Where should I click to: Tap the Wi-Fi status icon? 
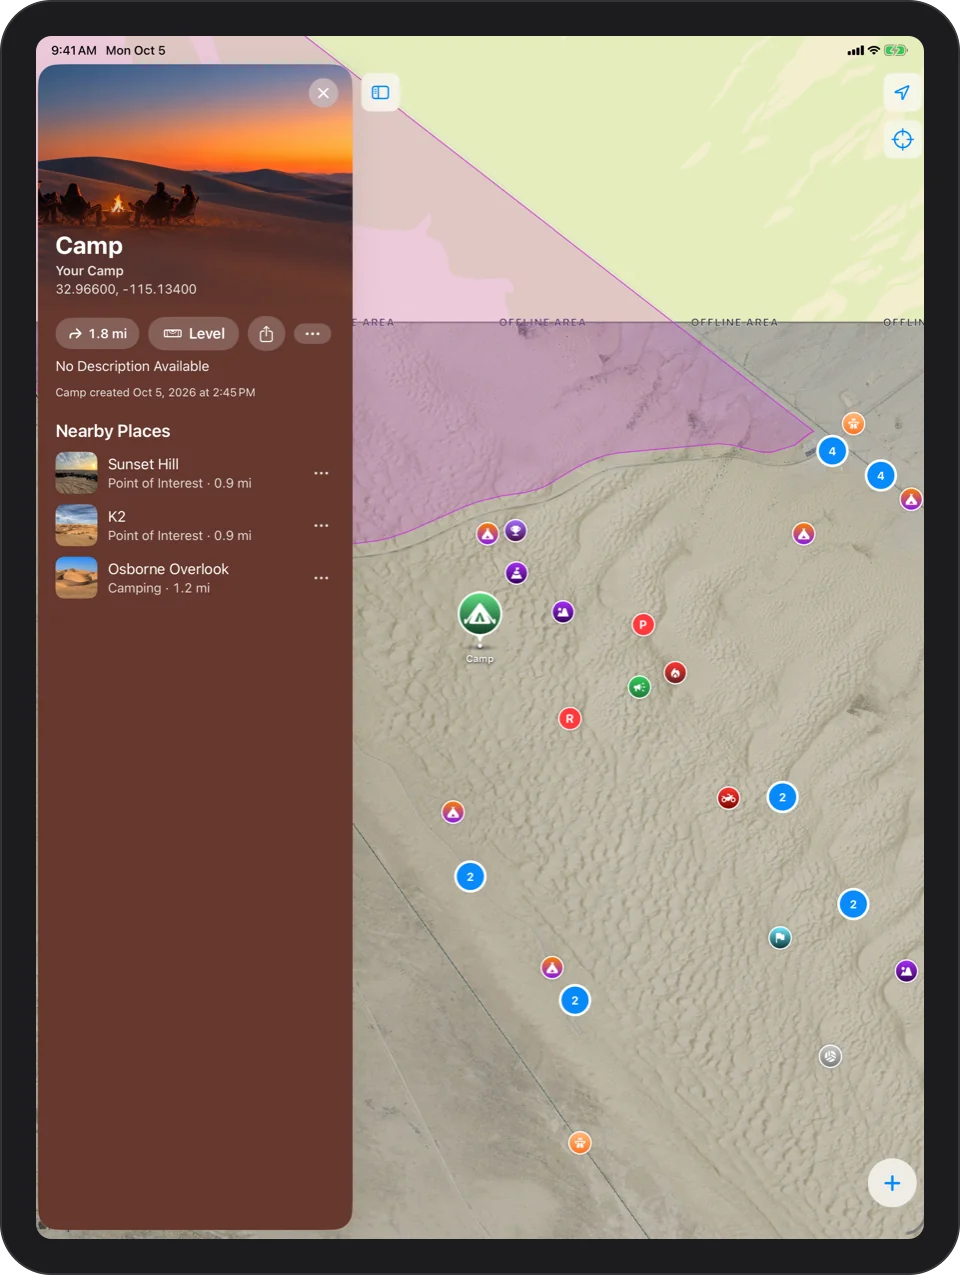tap(874, 50)
